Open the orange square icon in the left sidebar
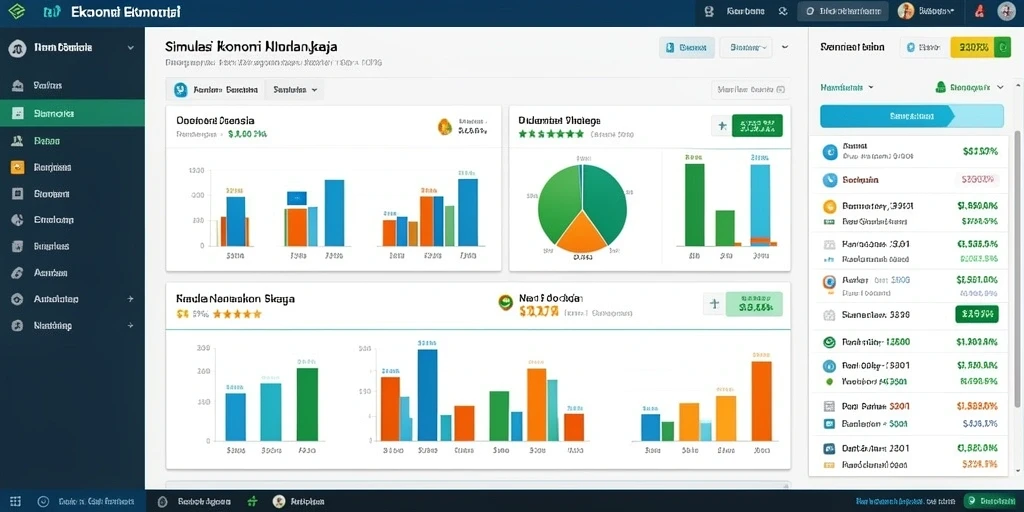The height and width of the screenshot is (512, 1024). point(18,167)
